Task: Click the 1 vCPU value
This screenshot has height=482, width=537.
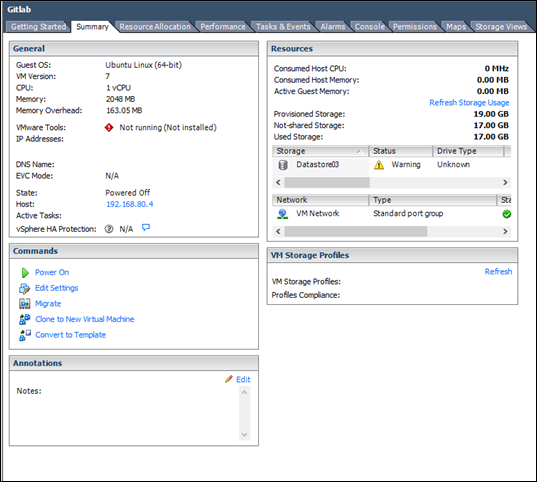Action: pos(118,88)
